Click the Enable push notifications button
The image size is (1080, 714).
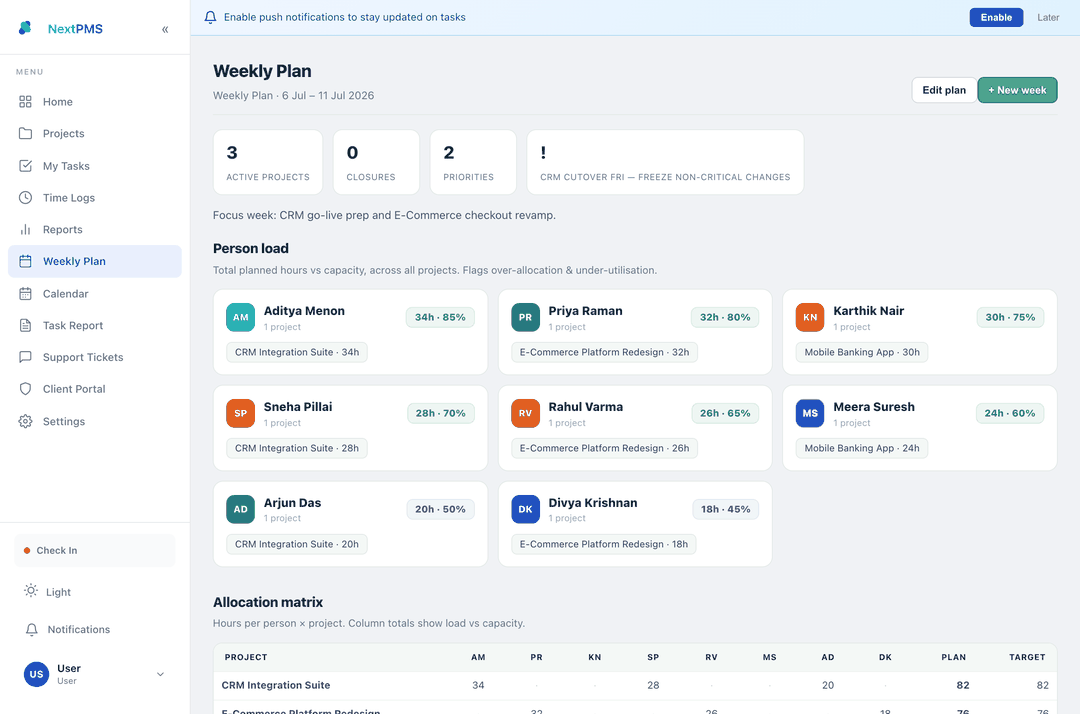click(996, 17)
